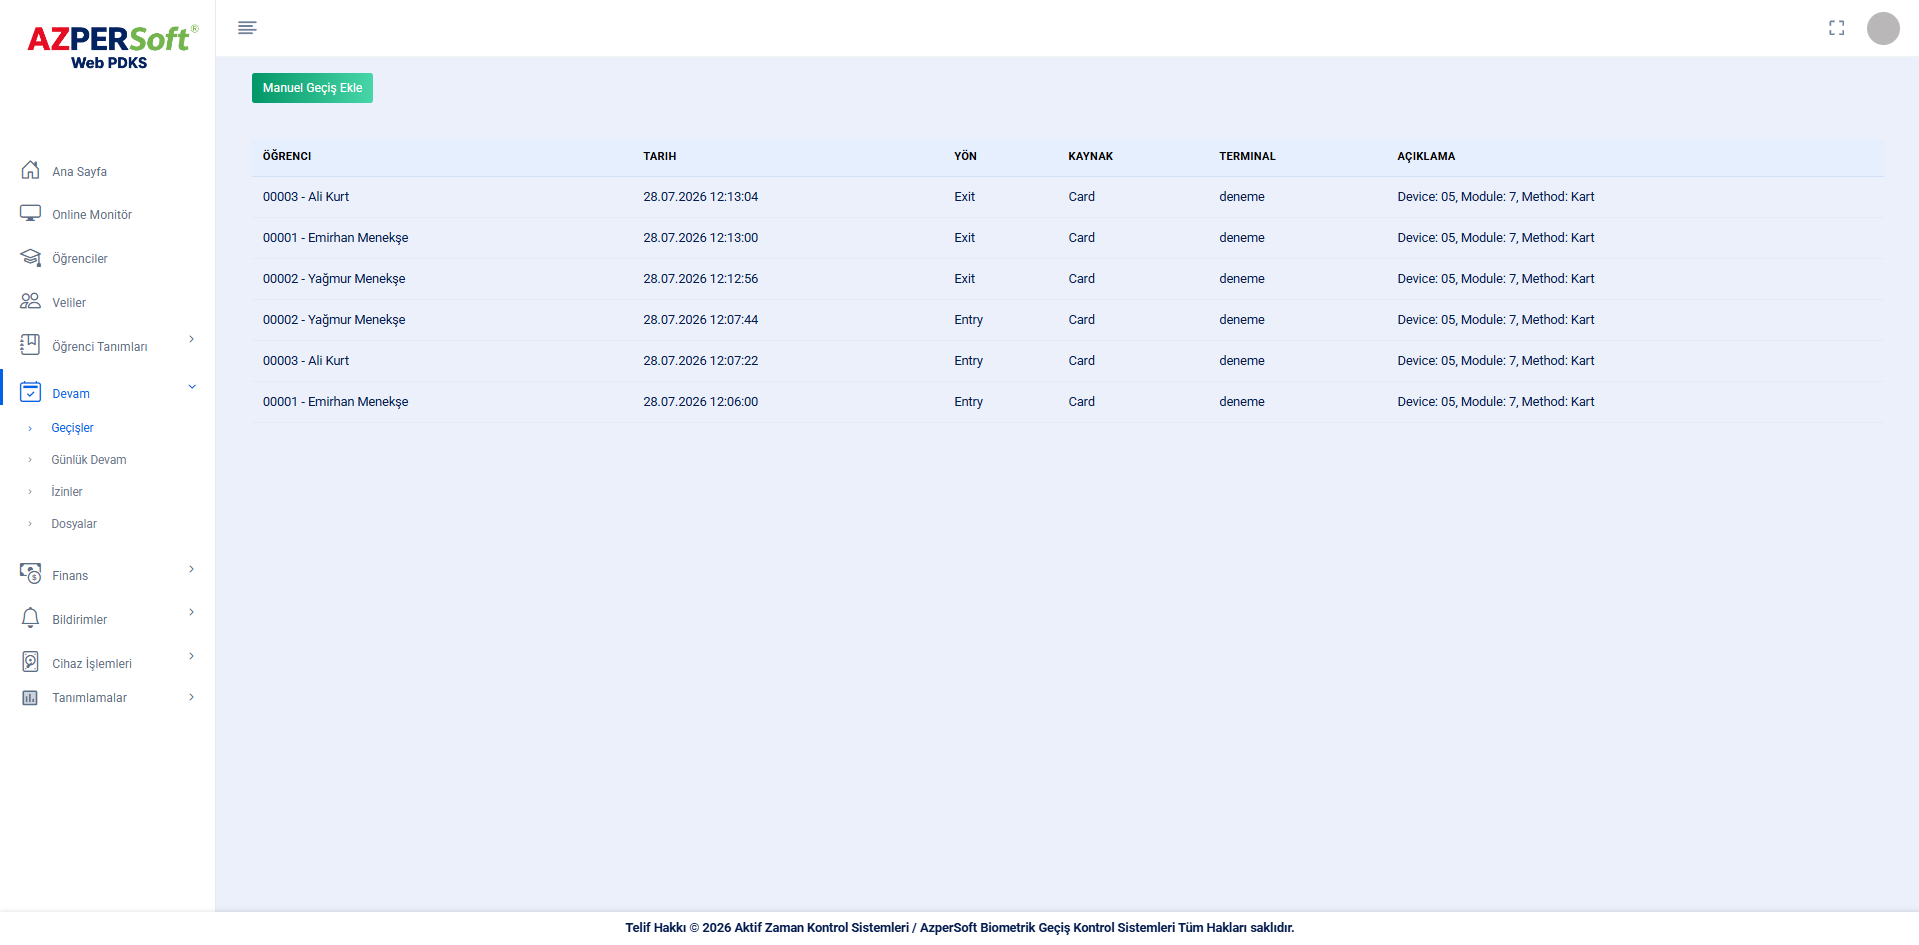
Task: Expand the Tanımlamalar submenu arrow
Action: (191, 697)
